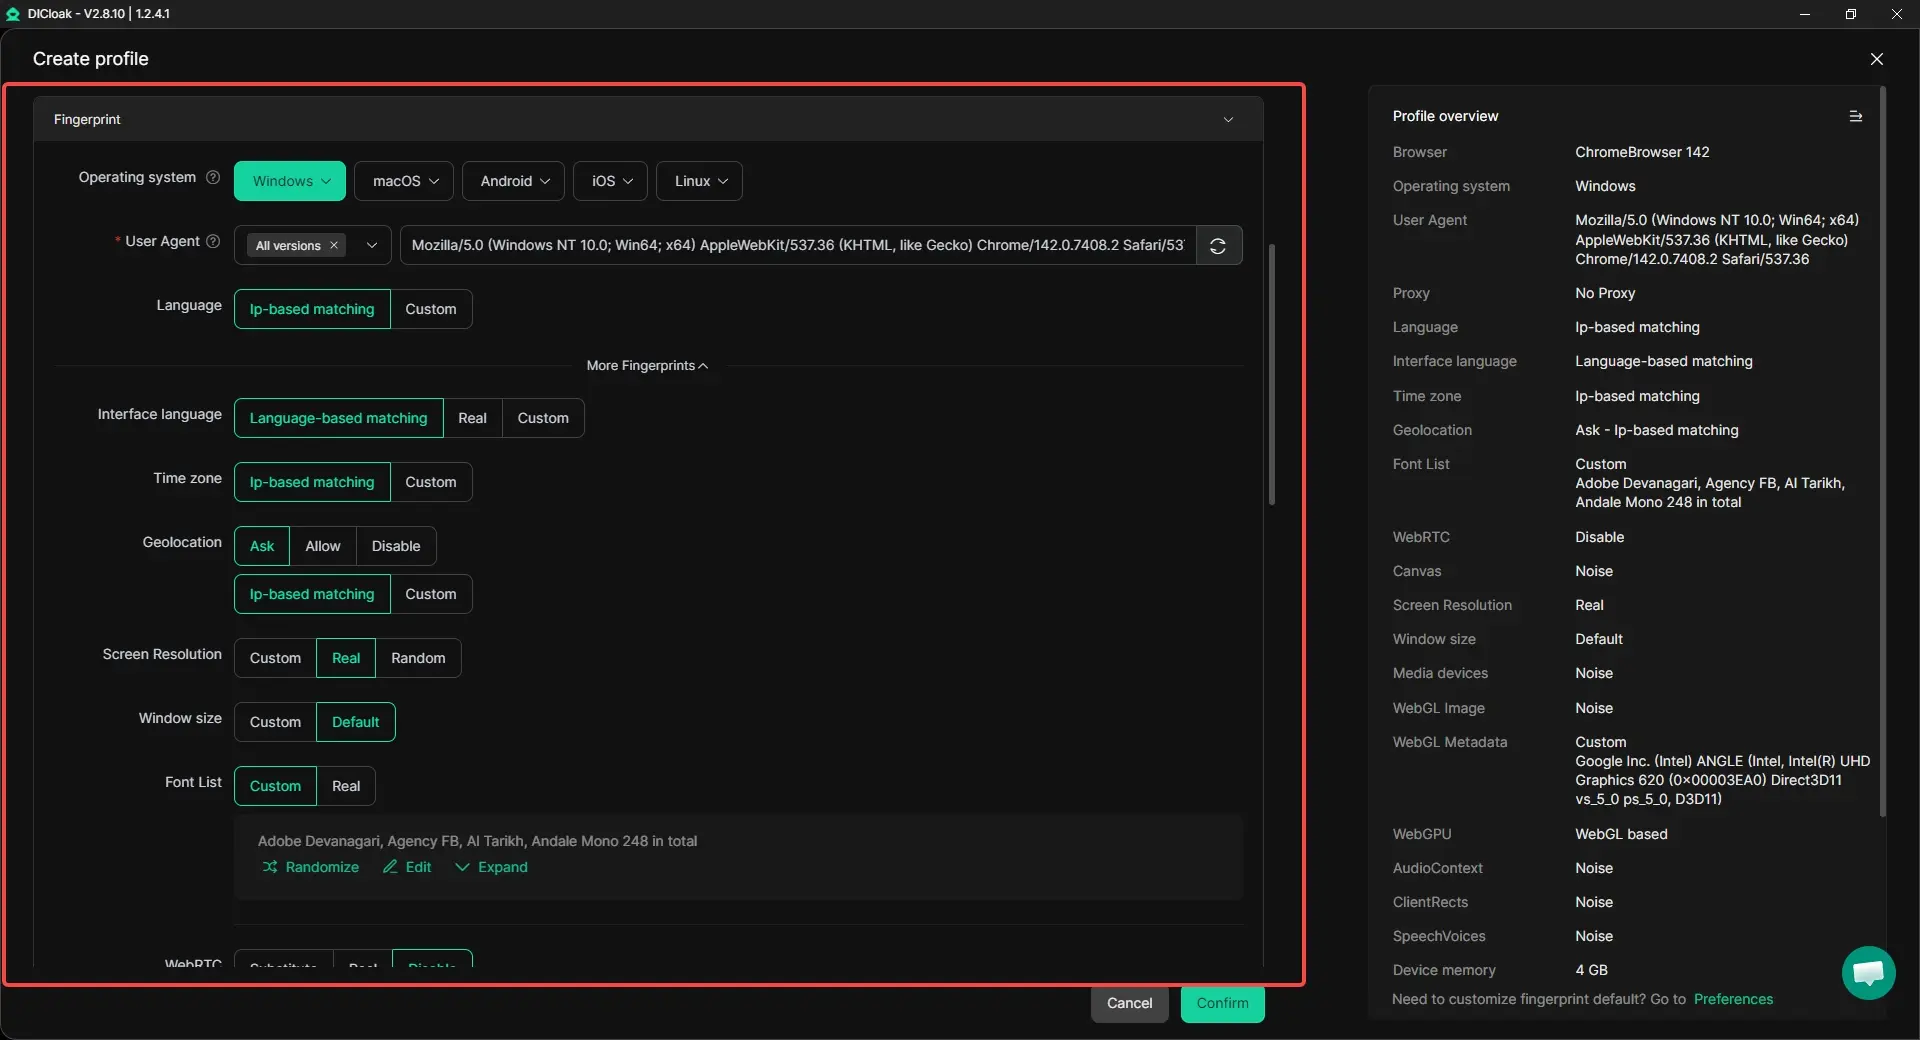Open the macOS version dropdown
1920x1040 pixels.
tap(404, 182)
